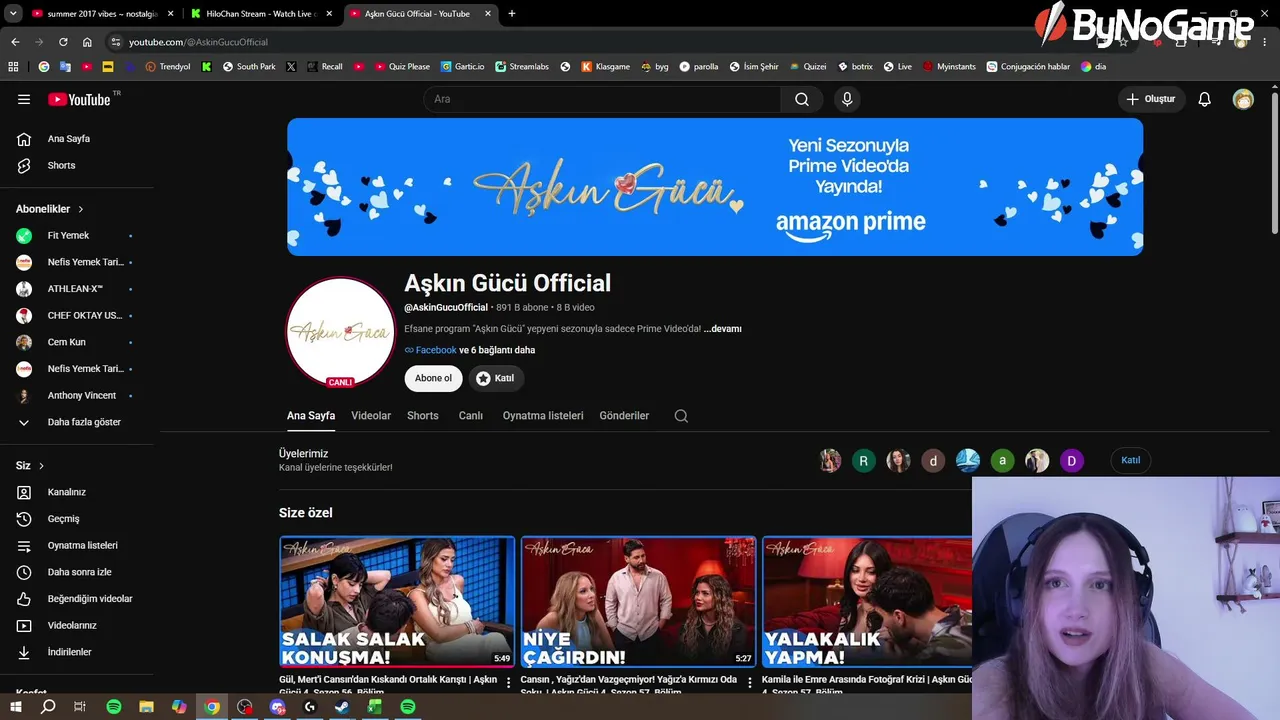Open the Chrome tab search dropdown

click(x=13, y=14)
